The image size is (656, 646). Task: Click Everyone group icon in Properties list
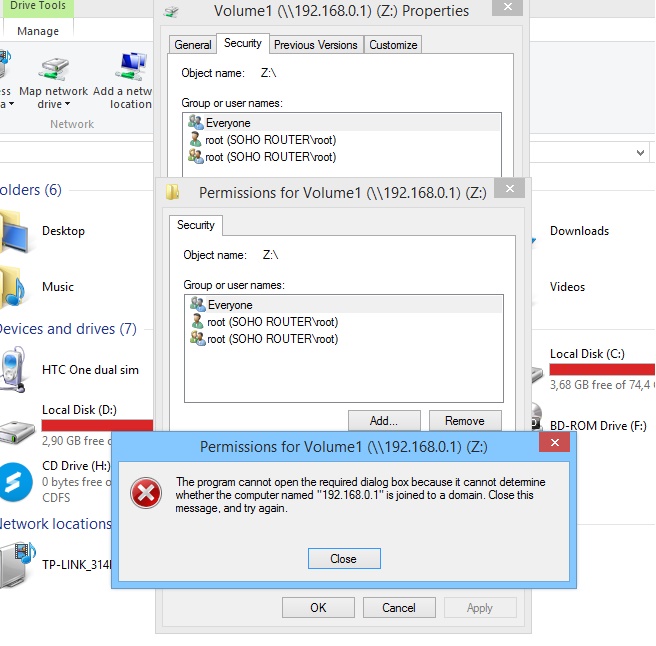[195, 122]
